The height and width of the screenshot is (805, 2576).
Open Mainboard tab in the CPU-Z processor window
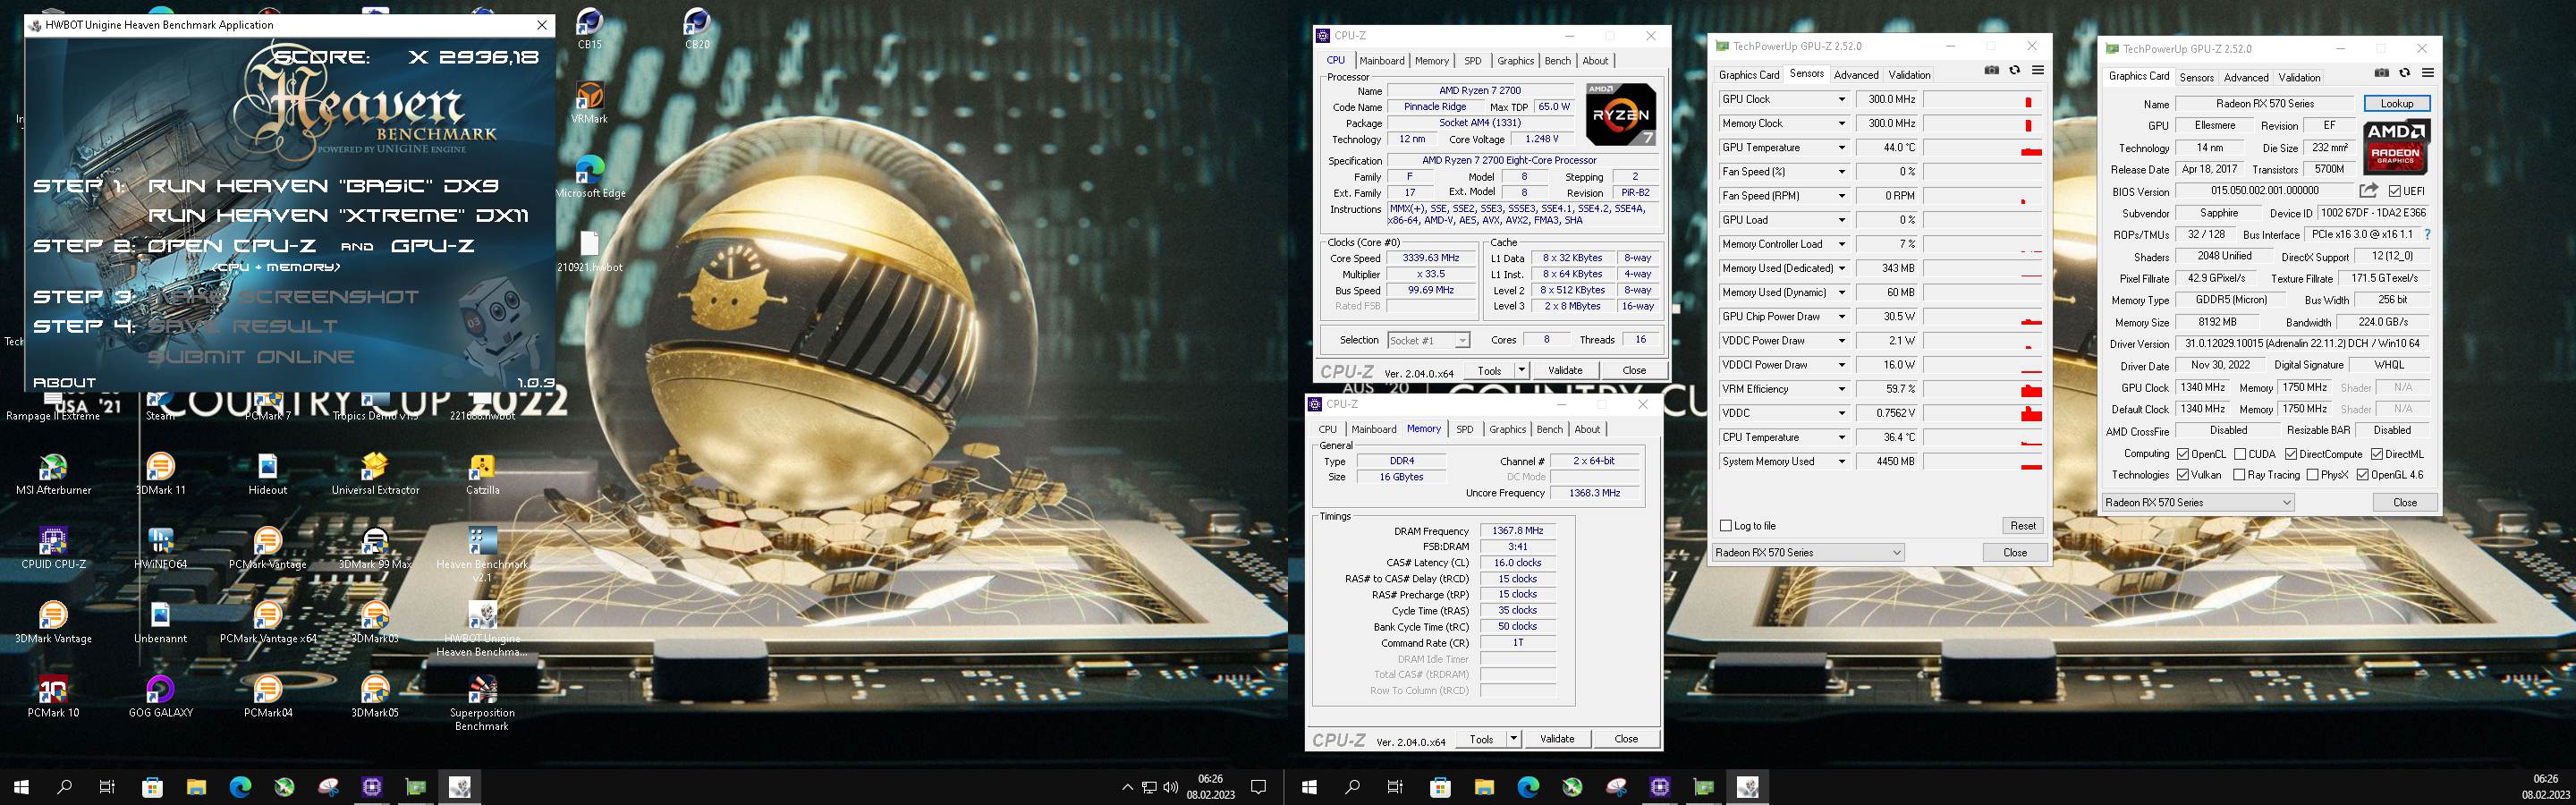point(1382,61)
